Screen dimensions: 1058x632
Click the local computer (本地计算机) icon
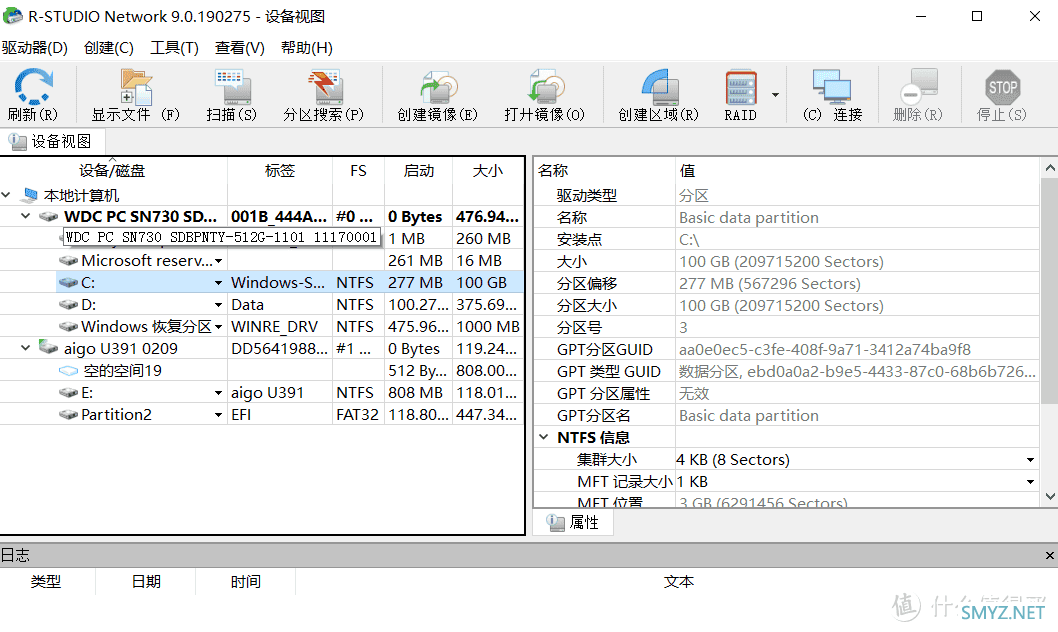pyautogui.click(x=30, y=196)
